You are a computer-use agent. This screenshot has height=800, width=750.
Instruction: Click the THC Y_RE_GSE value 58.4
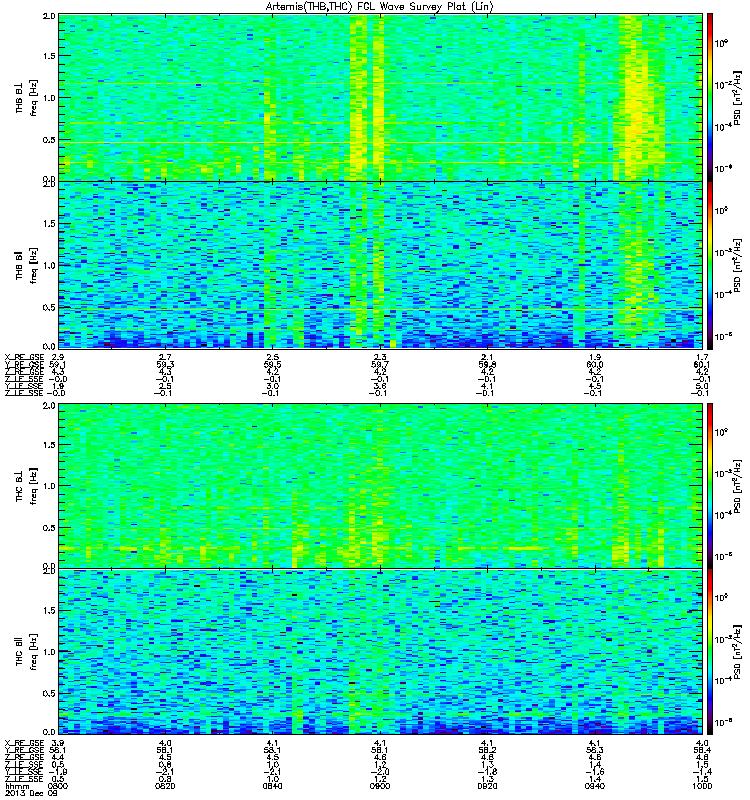[702, 751]
